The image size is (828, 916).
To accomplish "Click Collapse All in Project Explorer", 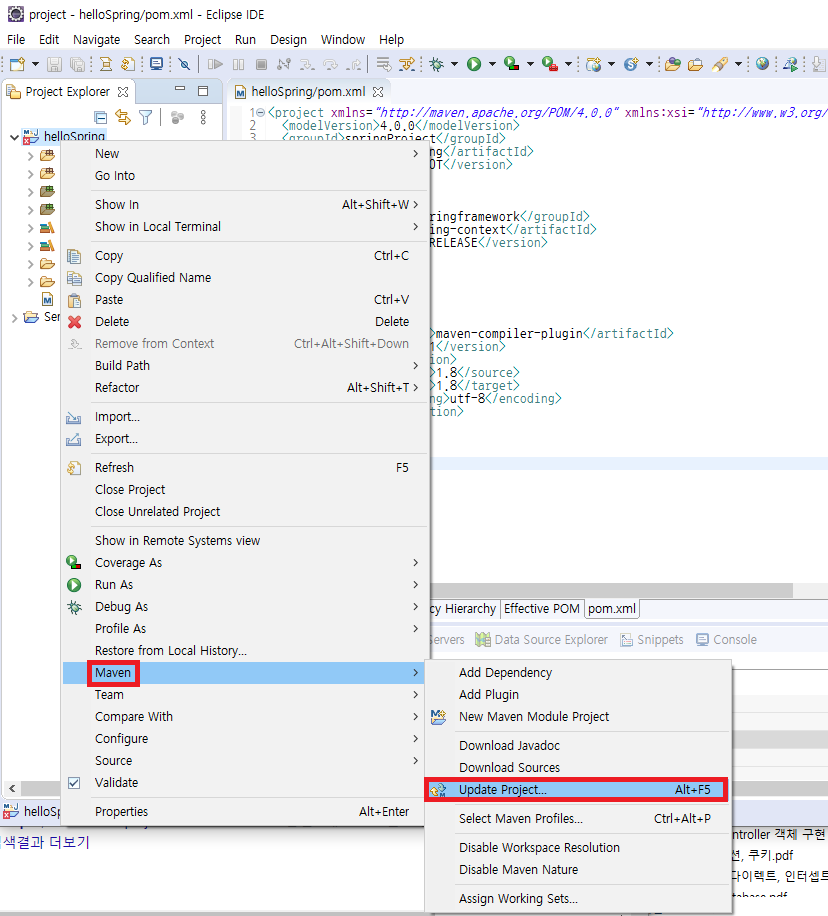I will [x=101, y=117].
